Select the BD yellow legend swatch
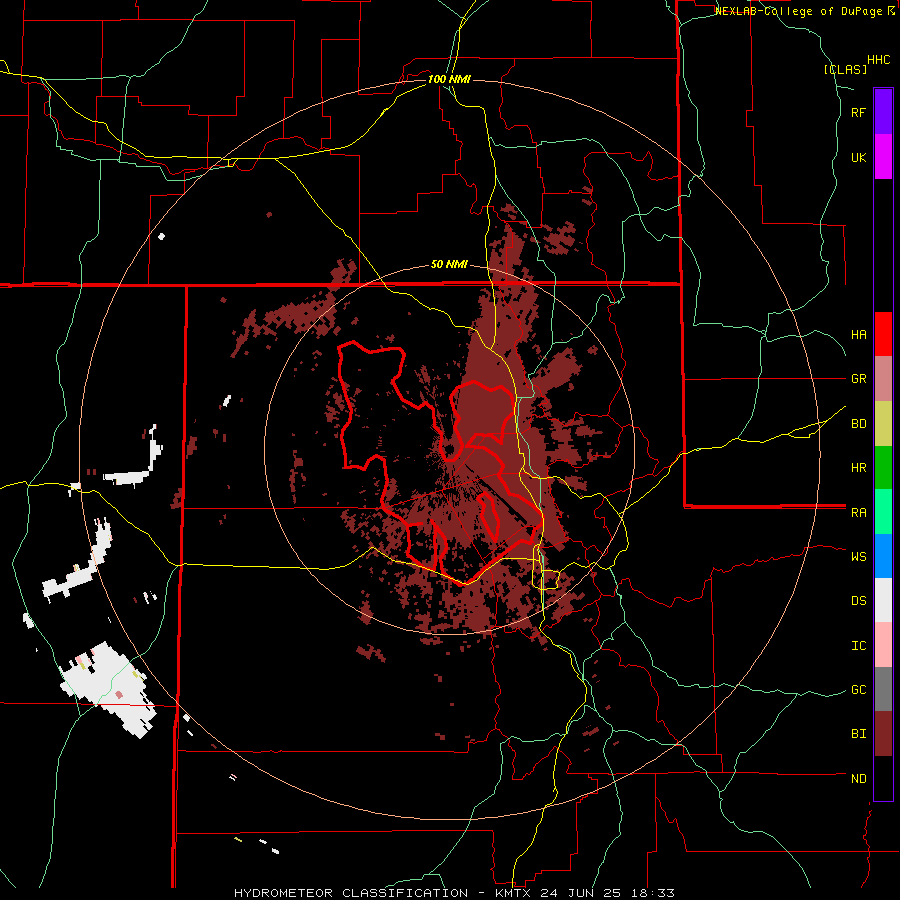The width and height of the screenshot is (900, 900). click(x=883, y=424)
